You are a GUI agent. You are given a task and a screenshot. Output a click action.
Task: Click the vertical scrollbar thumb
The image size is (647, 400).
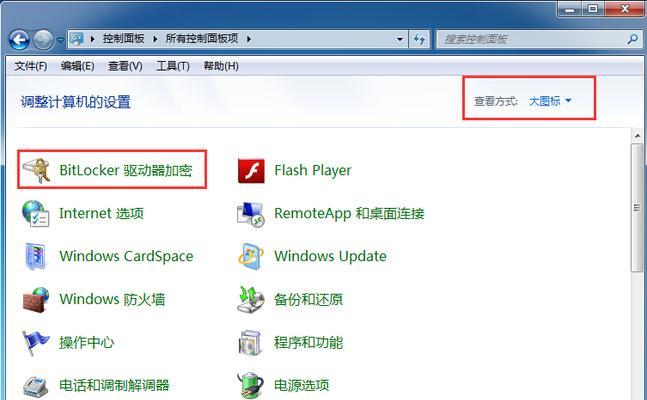[x=637, y=208]
